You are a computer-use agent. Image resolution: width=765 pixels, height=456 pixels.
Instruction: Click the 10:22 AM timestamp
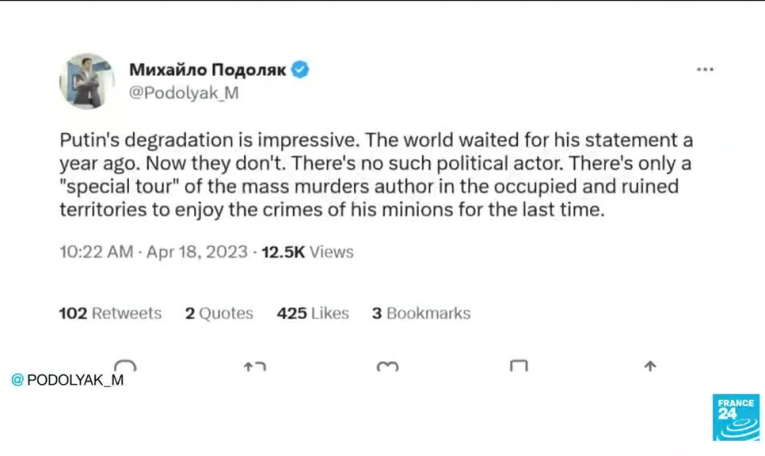pyautogui.click(x=98, y=252)
